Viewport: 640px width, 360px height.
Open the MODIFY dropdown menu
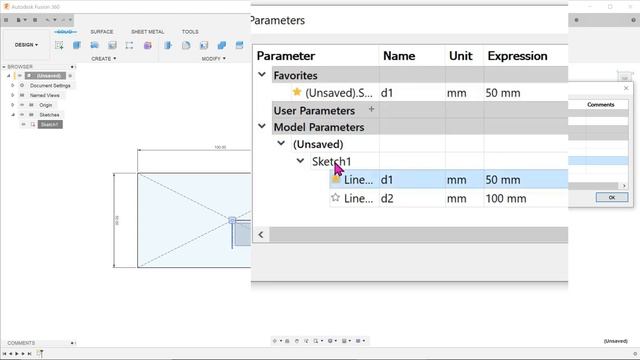point(213,59)
